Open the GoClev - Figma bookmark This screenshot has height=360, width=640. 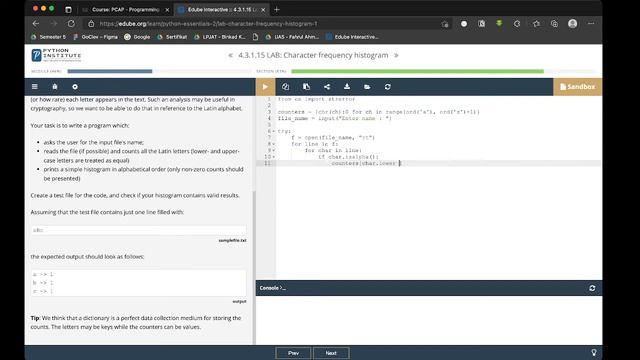(95, 37)
